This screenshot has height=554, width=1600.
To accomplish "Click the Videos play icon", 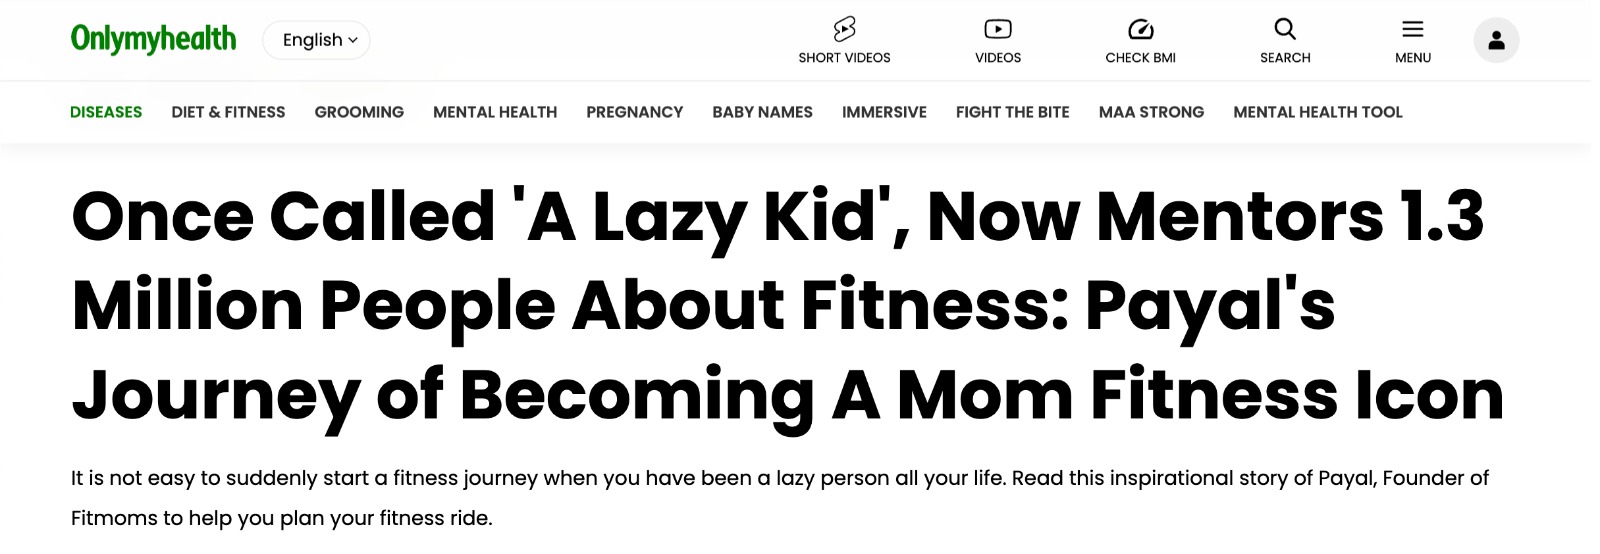I will tap(997, 29).
